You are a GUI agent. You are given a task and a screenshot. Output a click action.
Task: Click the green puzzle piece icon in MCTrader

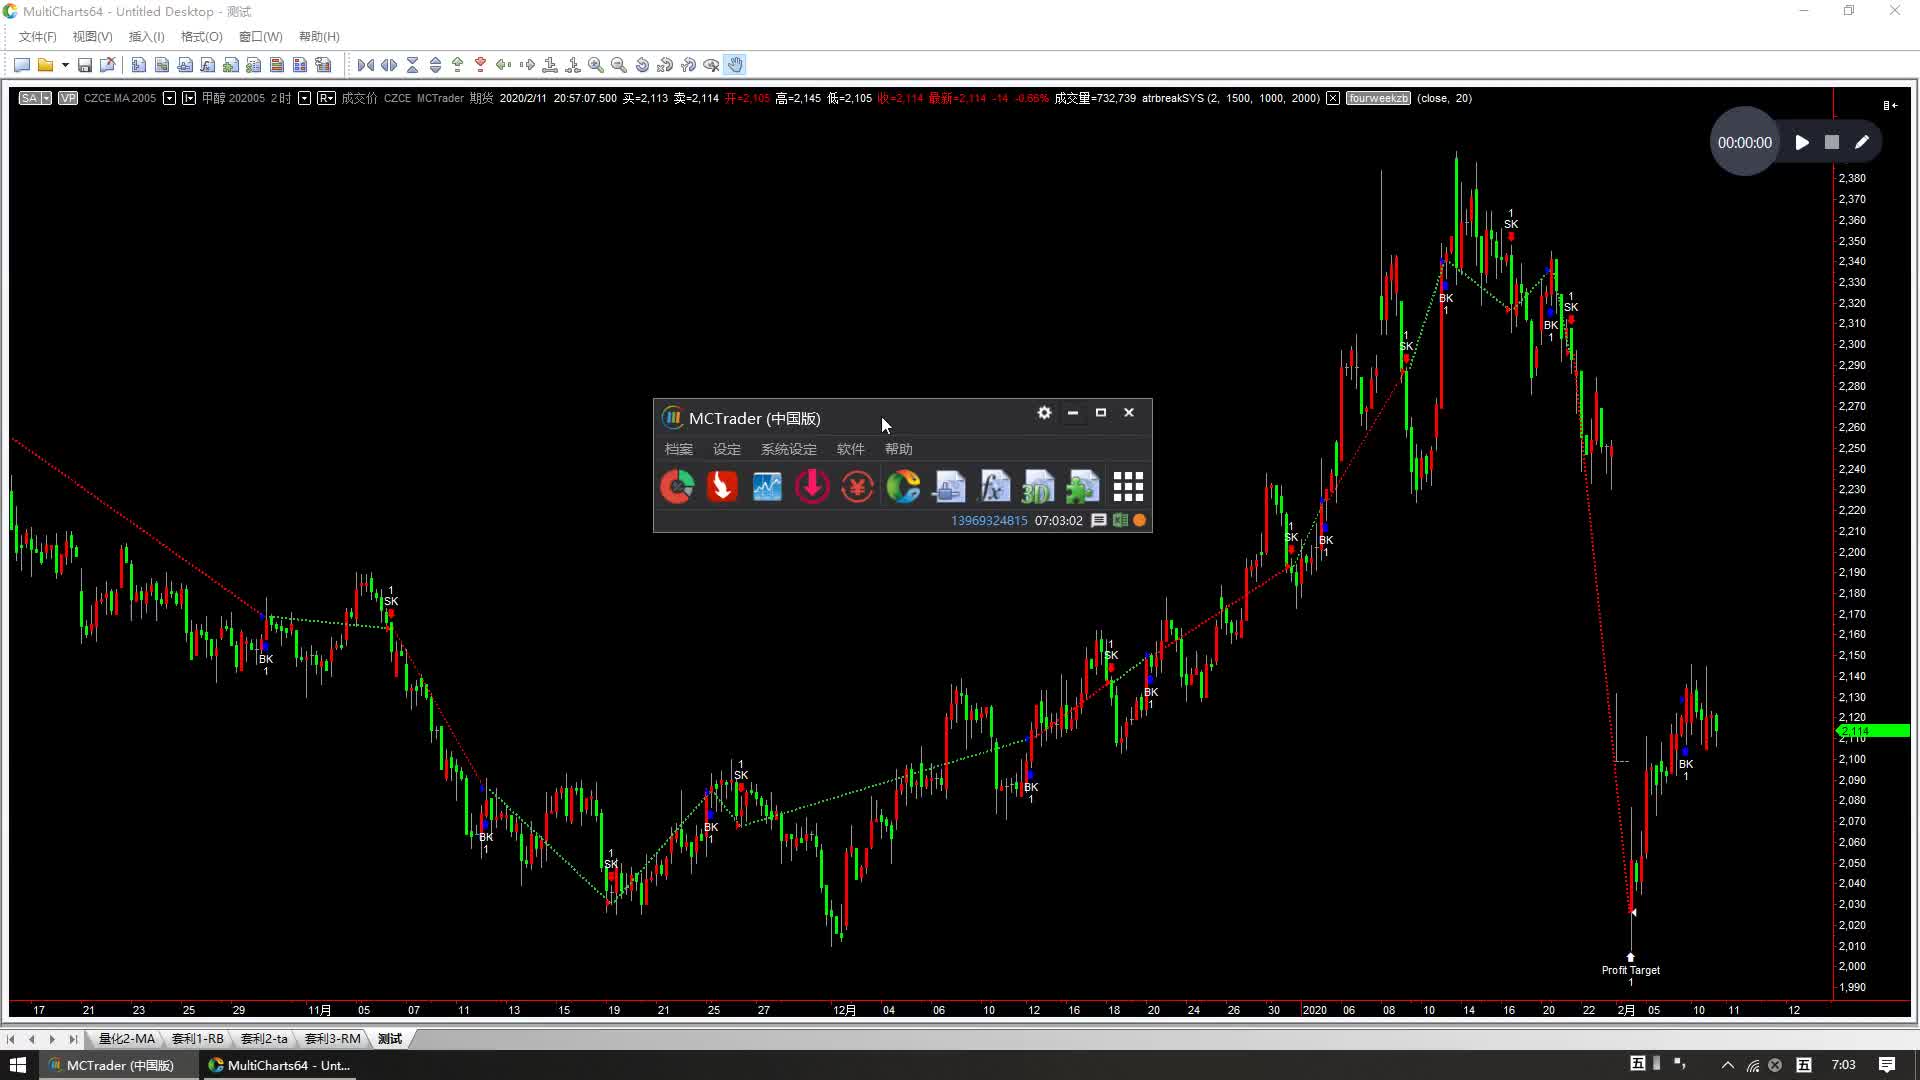[1083, 487]
